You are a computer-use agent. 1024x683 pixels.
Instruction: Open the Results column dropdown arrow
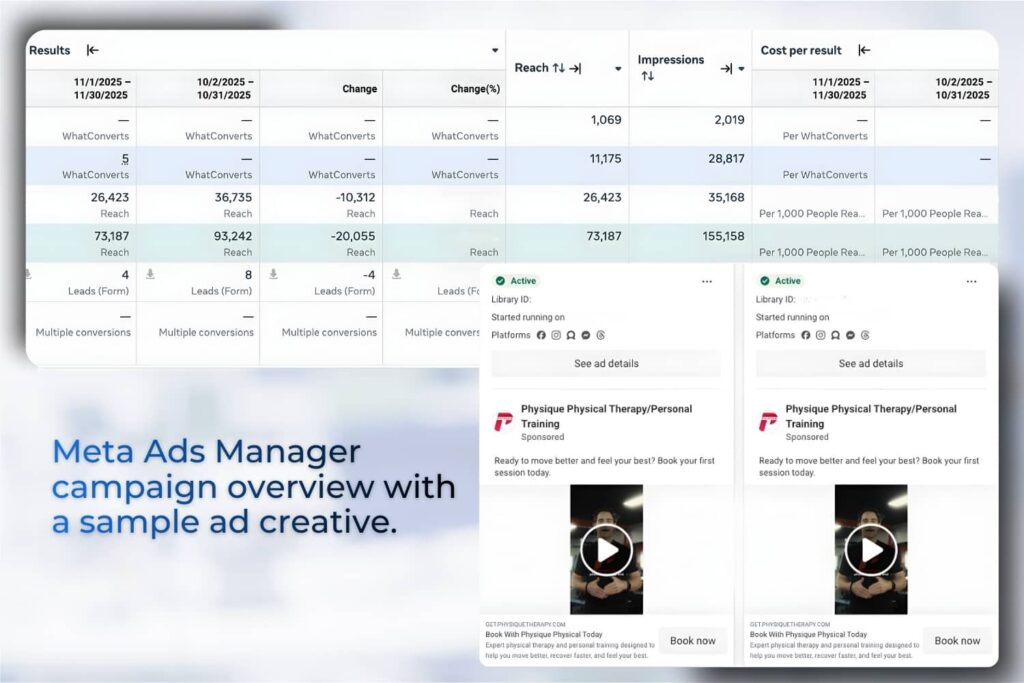click(496, 50)
